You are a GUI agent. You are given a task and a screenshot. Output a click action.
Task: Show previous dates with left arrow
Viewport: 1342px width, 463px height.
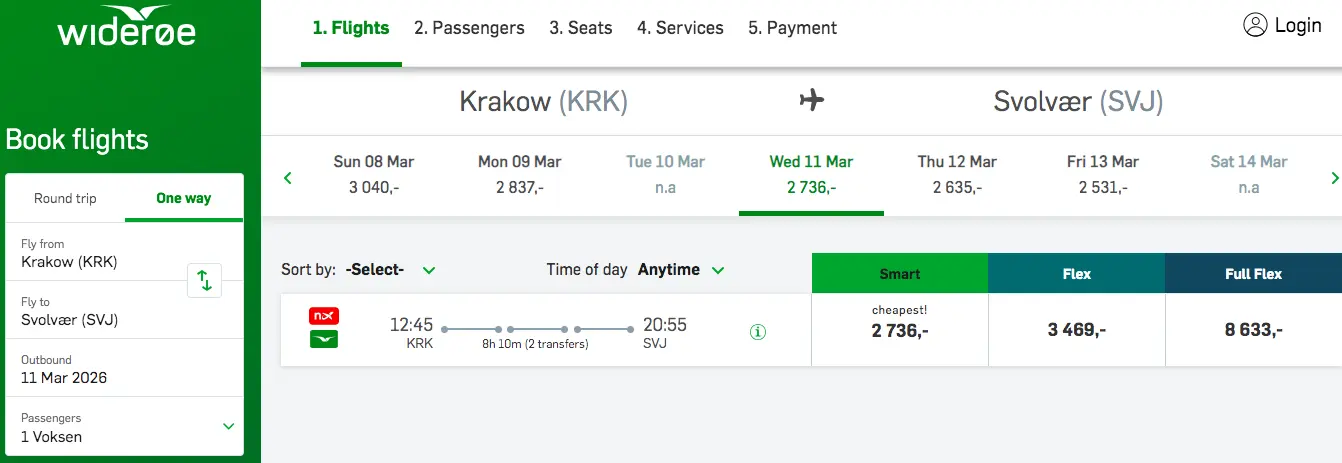288,179
